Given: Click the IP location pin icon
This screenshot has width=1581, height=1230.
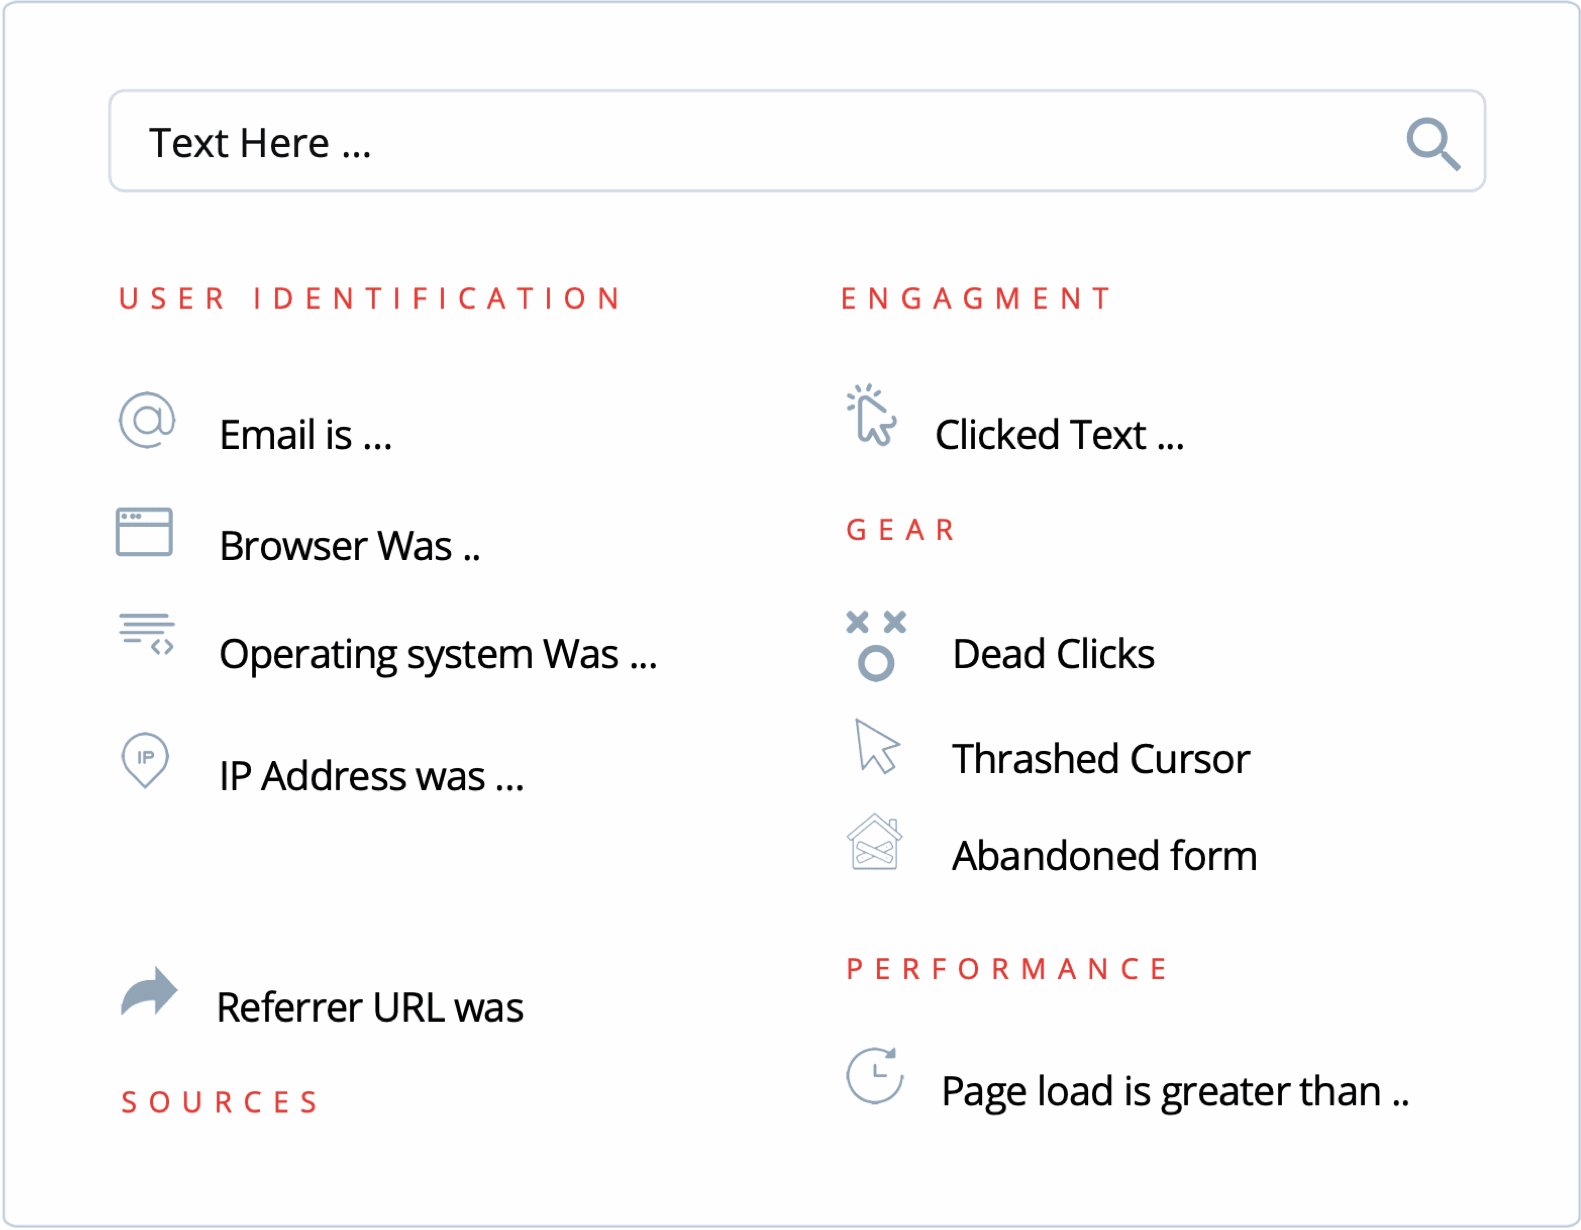Looking at the screenshot, I should [145, 760].
